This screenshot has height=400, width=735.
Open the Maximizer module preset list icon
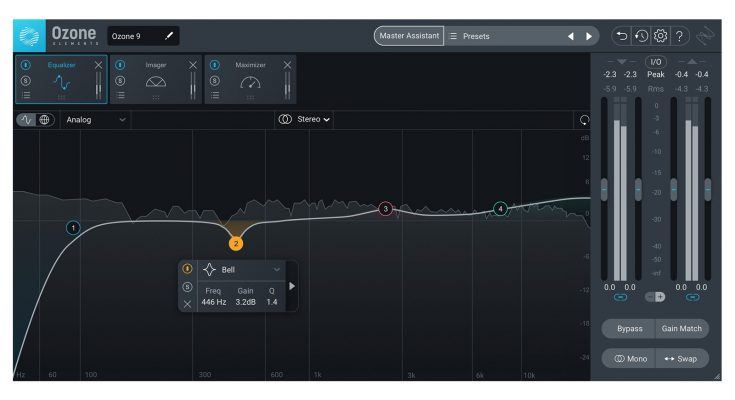215,95
